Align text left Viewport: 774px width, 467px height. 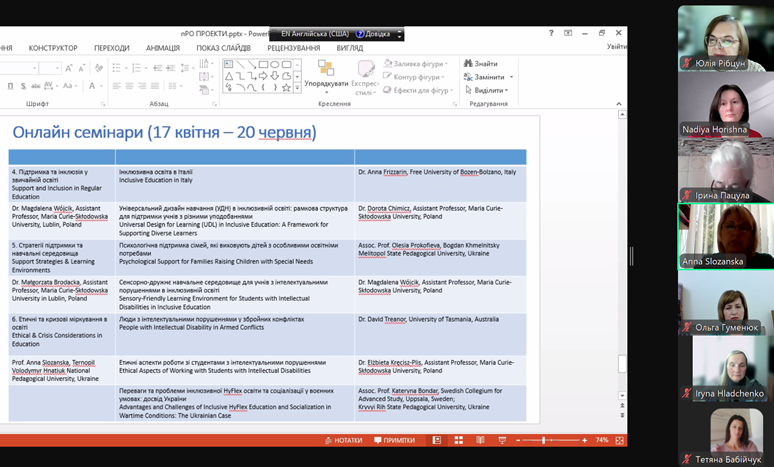[116, 86]
